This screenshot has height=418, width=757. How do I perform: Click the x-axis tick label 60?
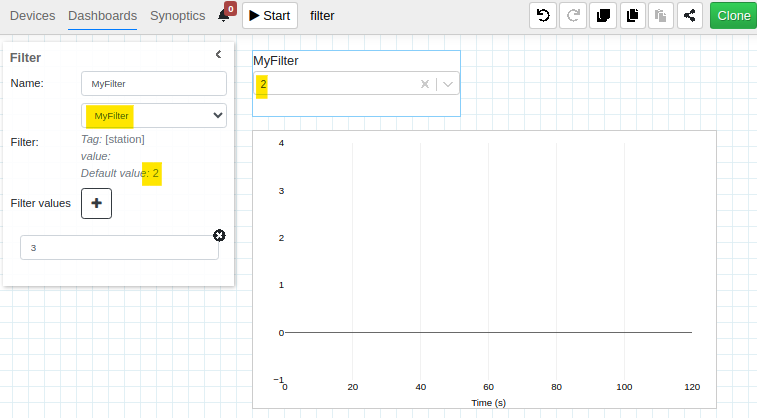[x=489, y=387]
